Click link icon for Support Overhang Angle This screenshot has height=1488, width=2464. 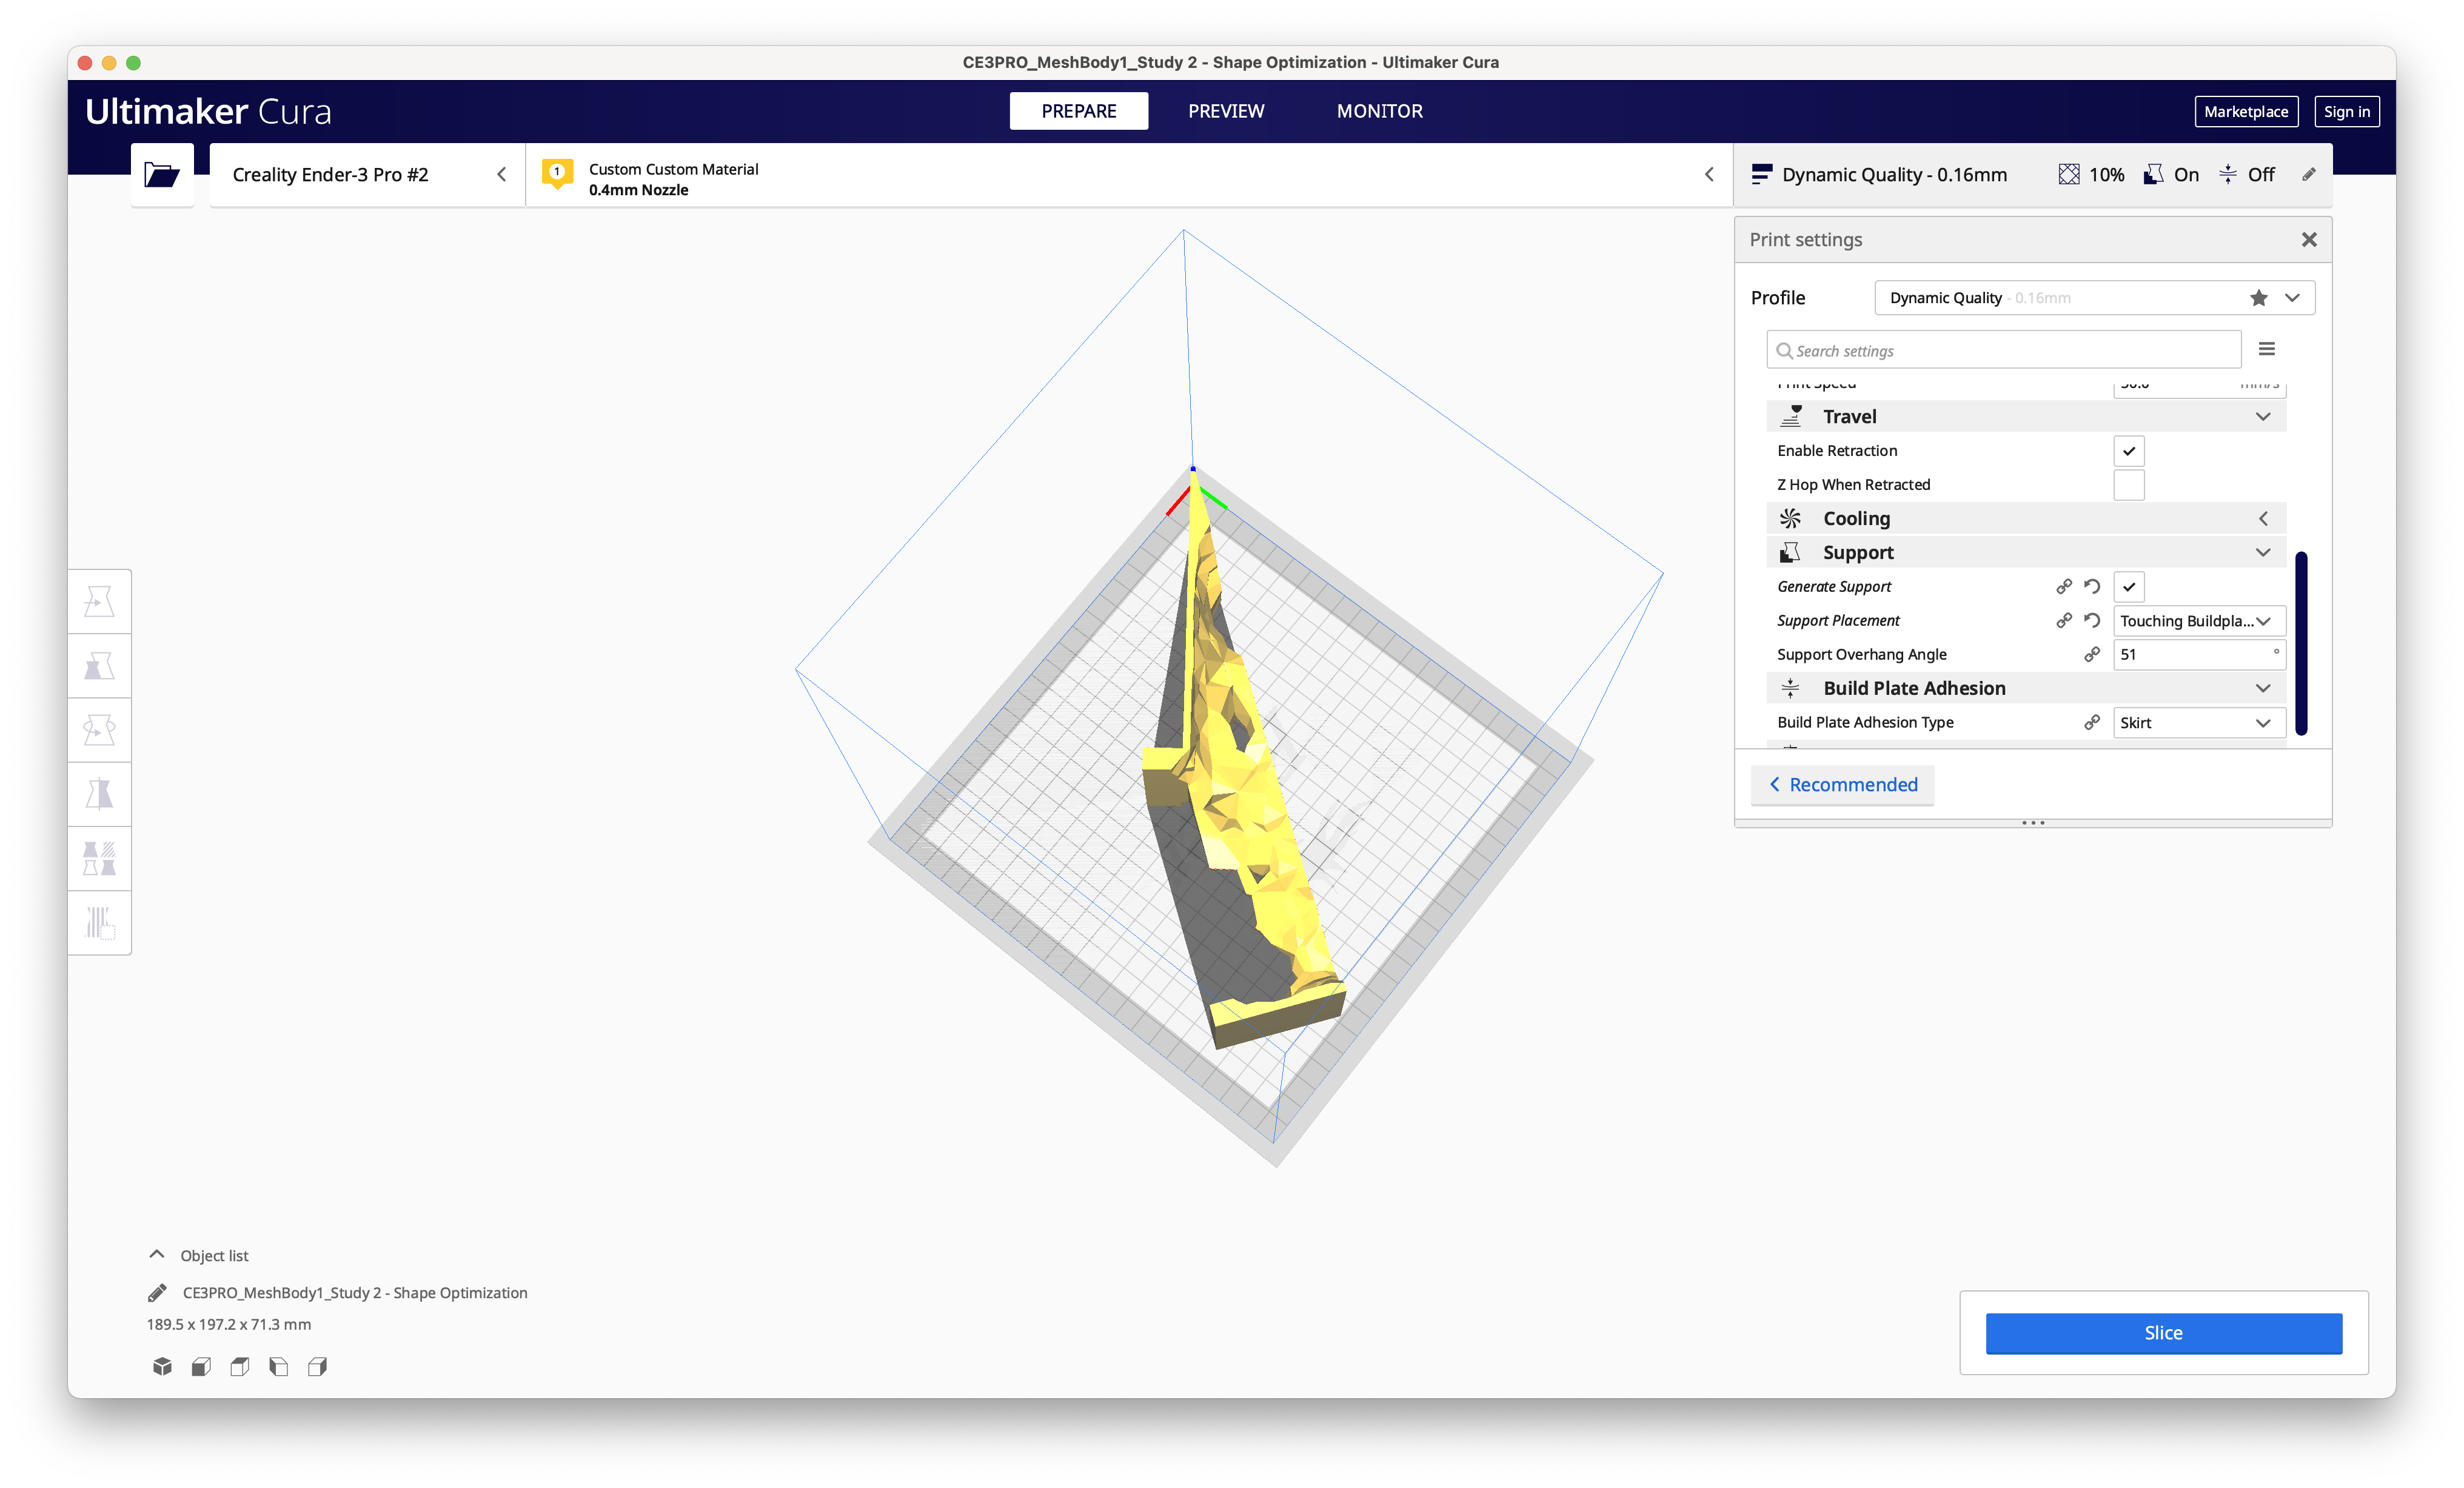2092,655
